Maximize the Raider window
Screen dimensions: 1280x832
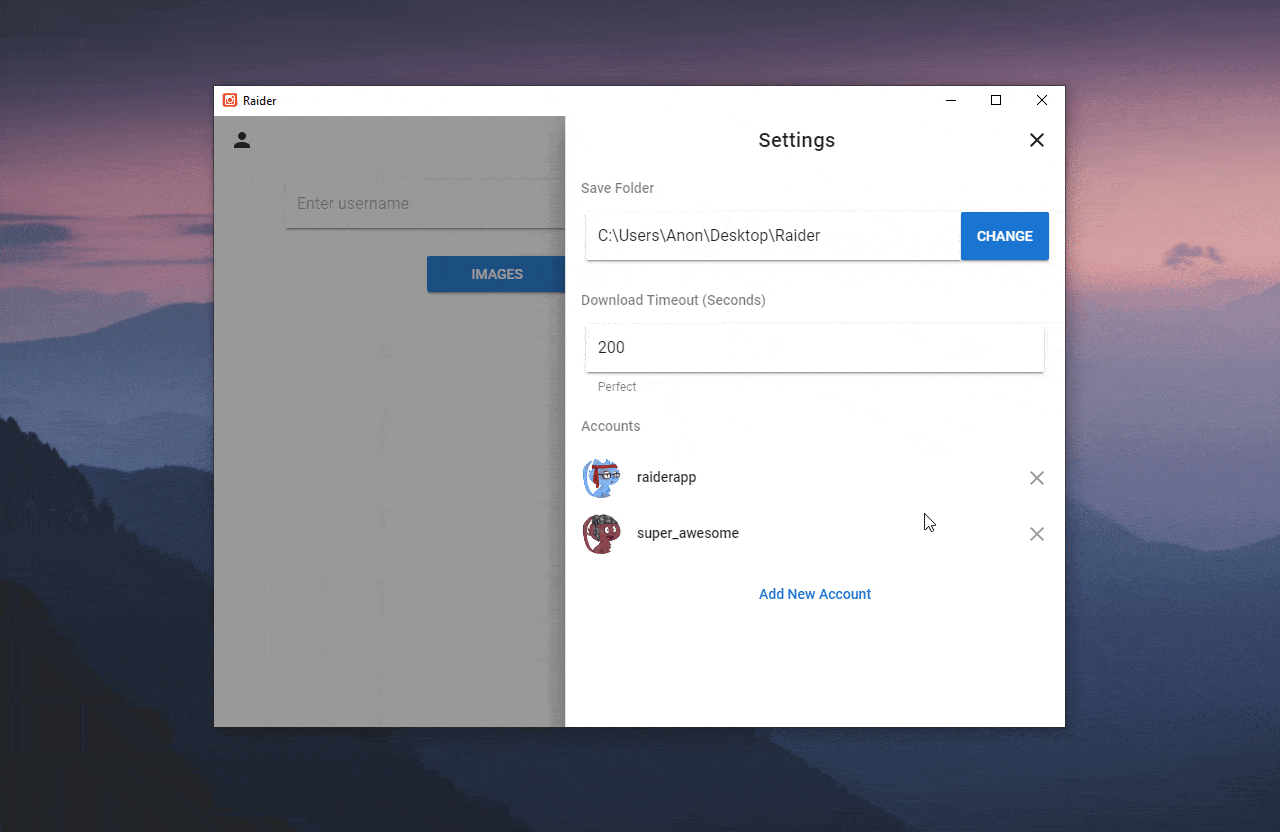(x=996, y=100)
